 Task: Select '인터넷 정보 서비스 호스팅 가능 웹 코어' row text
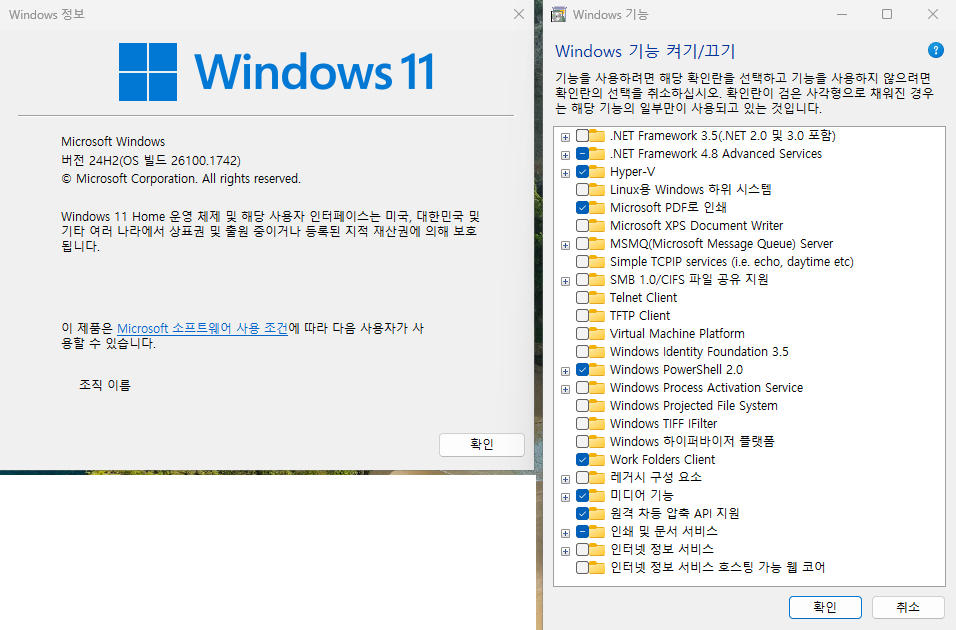(x=718, y=567)
